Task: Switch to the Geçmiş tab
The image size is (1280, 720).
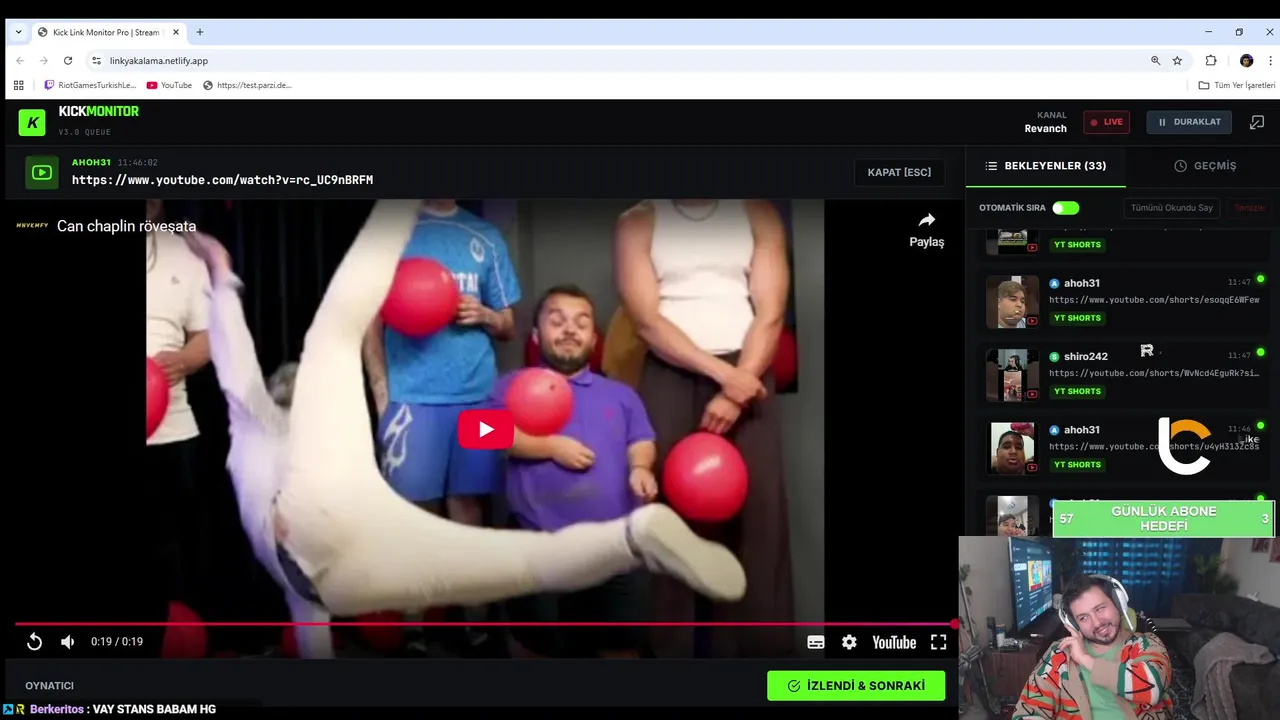Action: (1205, 166)
